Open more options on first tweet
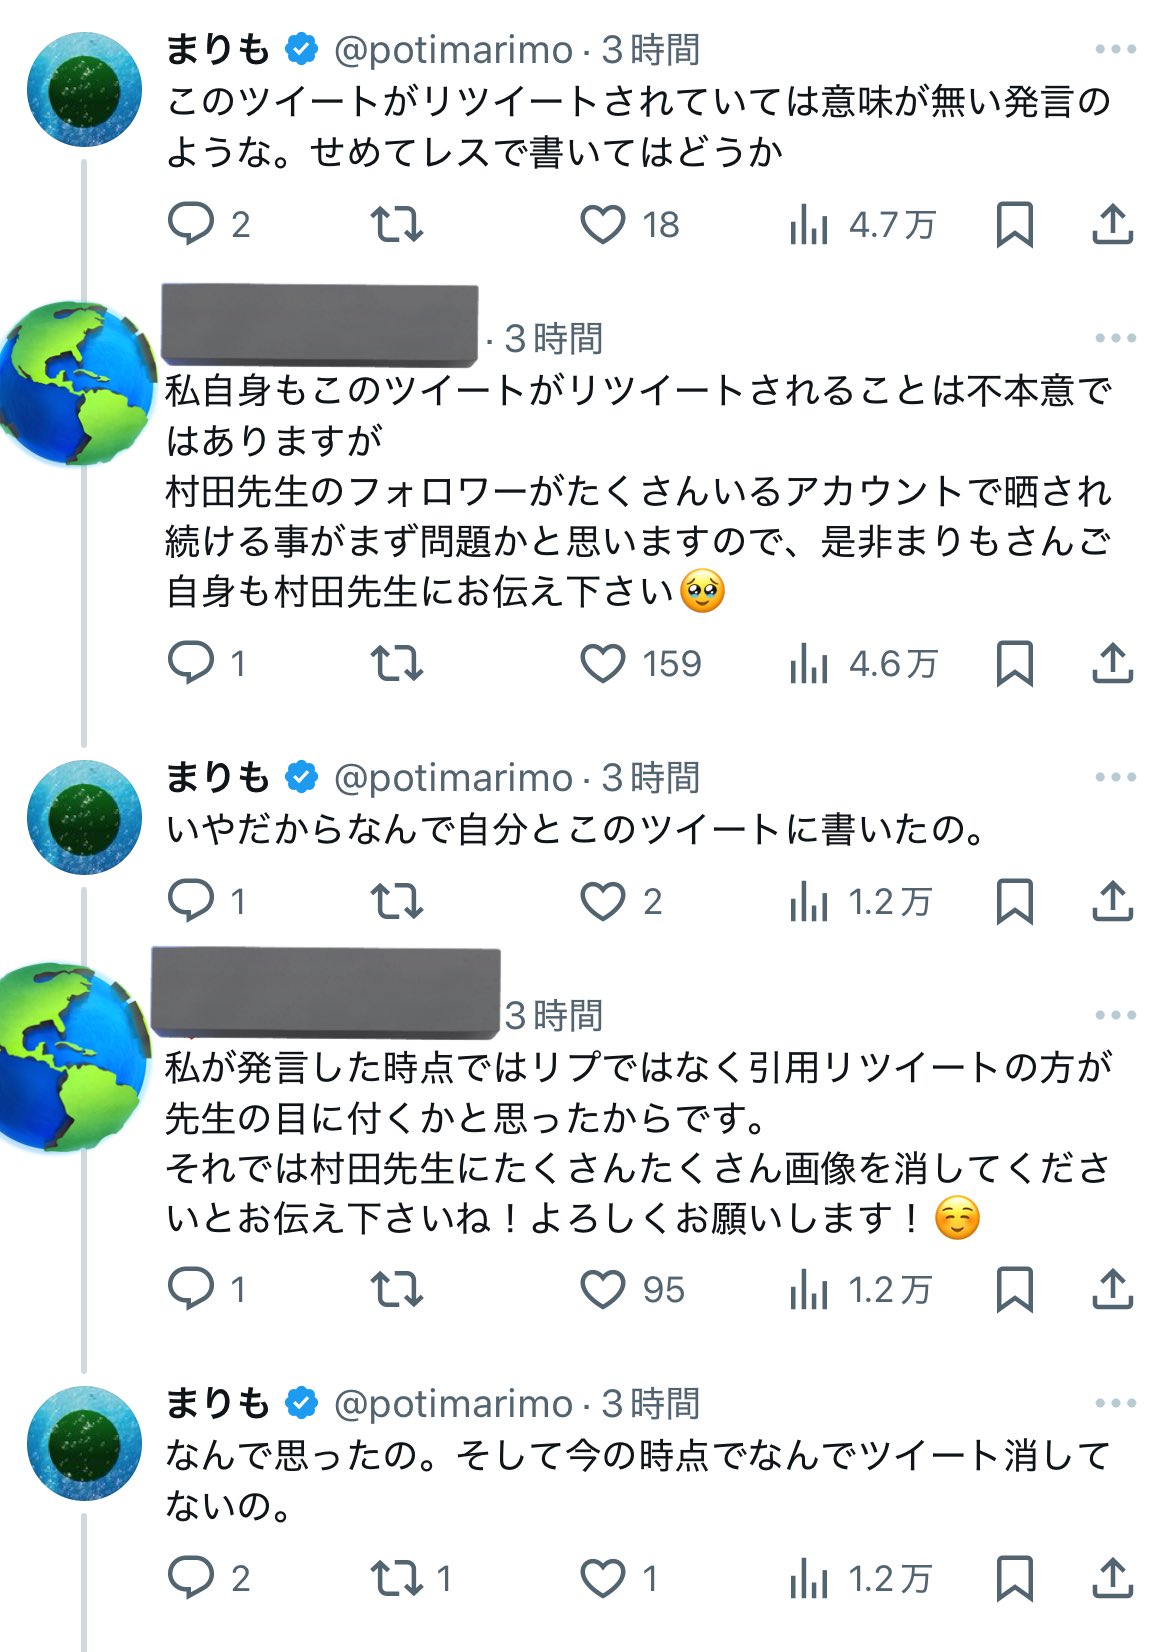This screenshot has height=1652, width=1170. pos(1115,49)
